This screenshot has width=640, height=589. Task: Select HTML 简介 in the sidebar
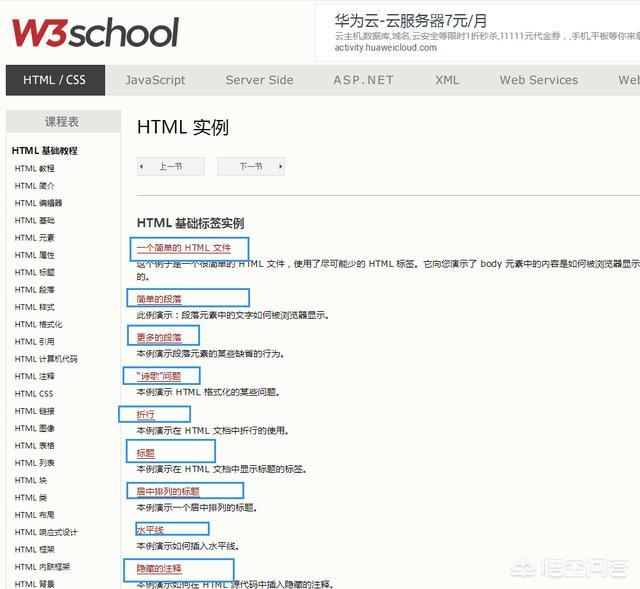click(35, 186)
